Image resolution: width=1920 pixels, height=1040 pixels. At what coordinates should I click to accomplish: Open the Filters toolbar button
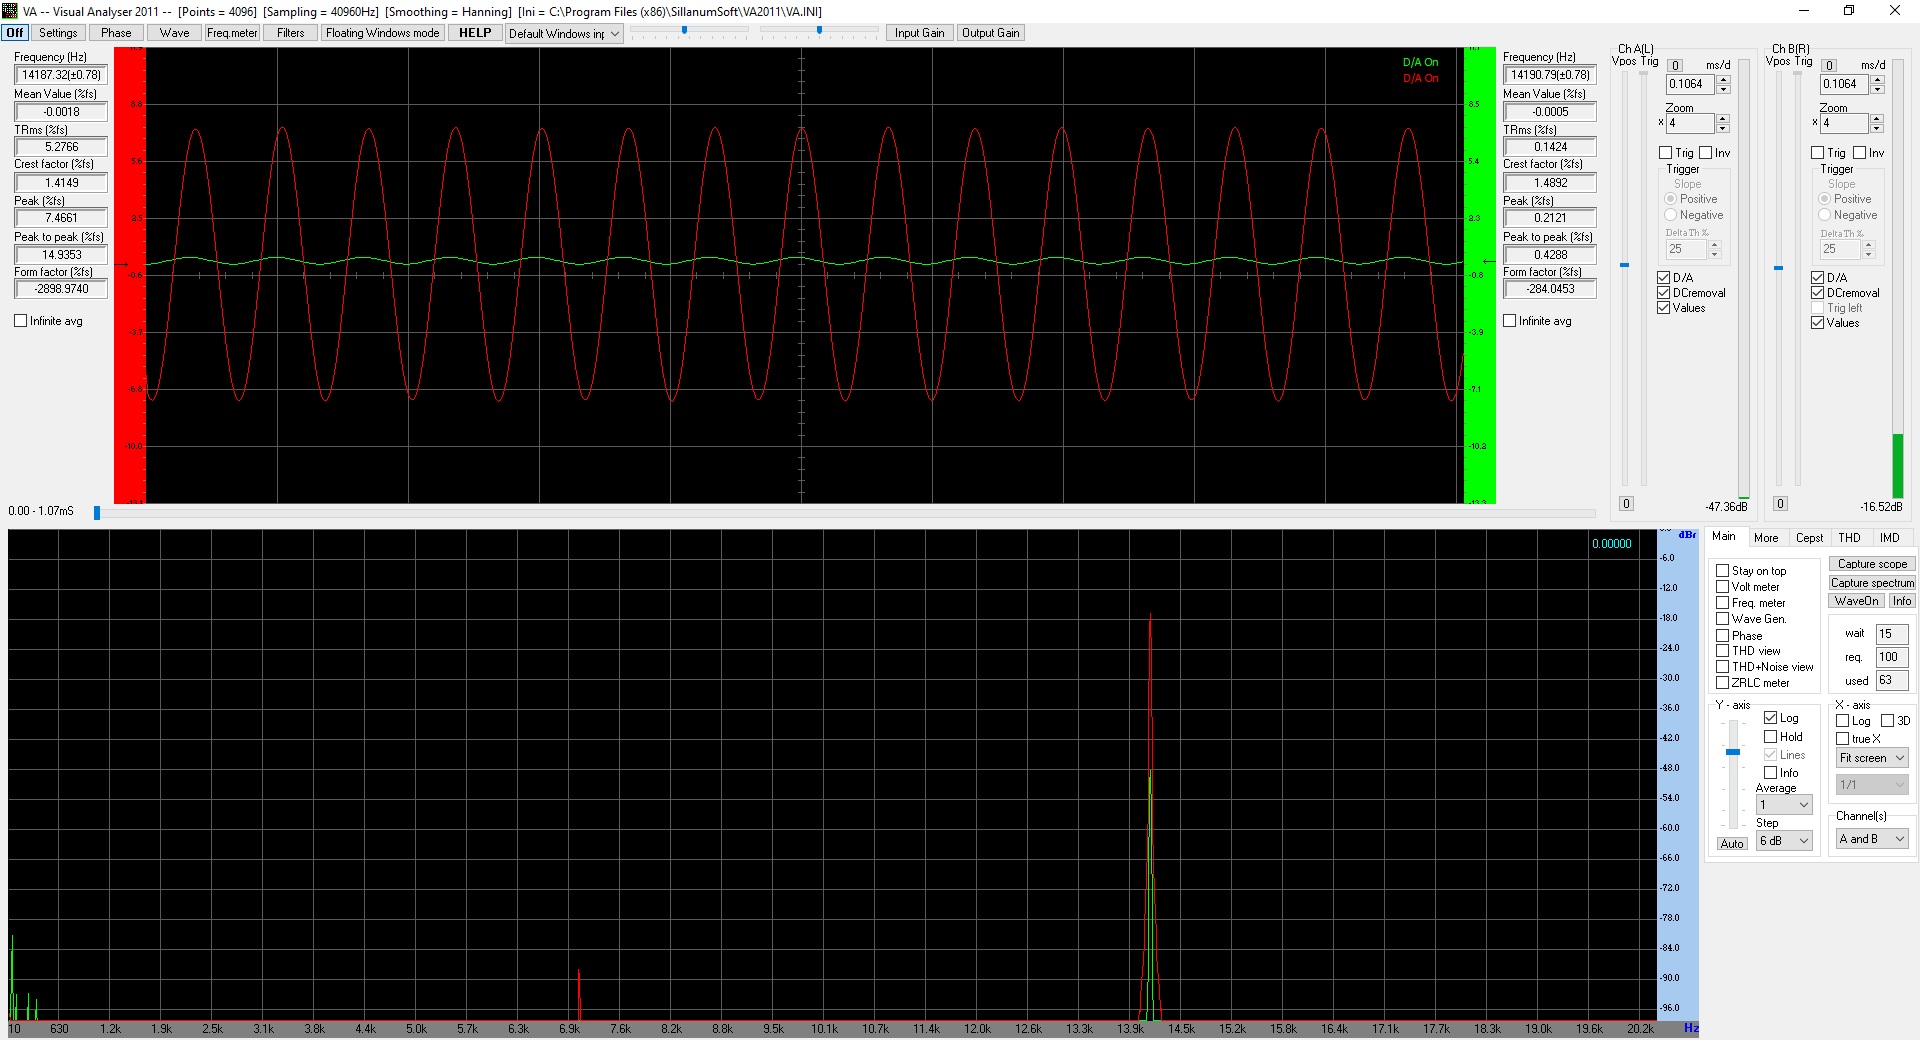(291, 33)
